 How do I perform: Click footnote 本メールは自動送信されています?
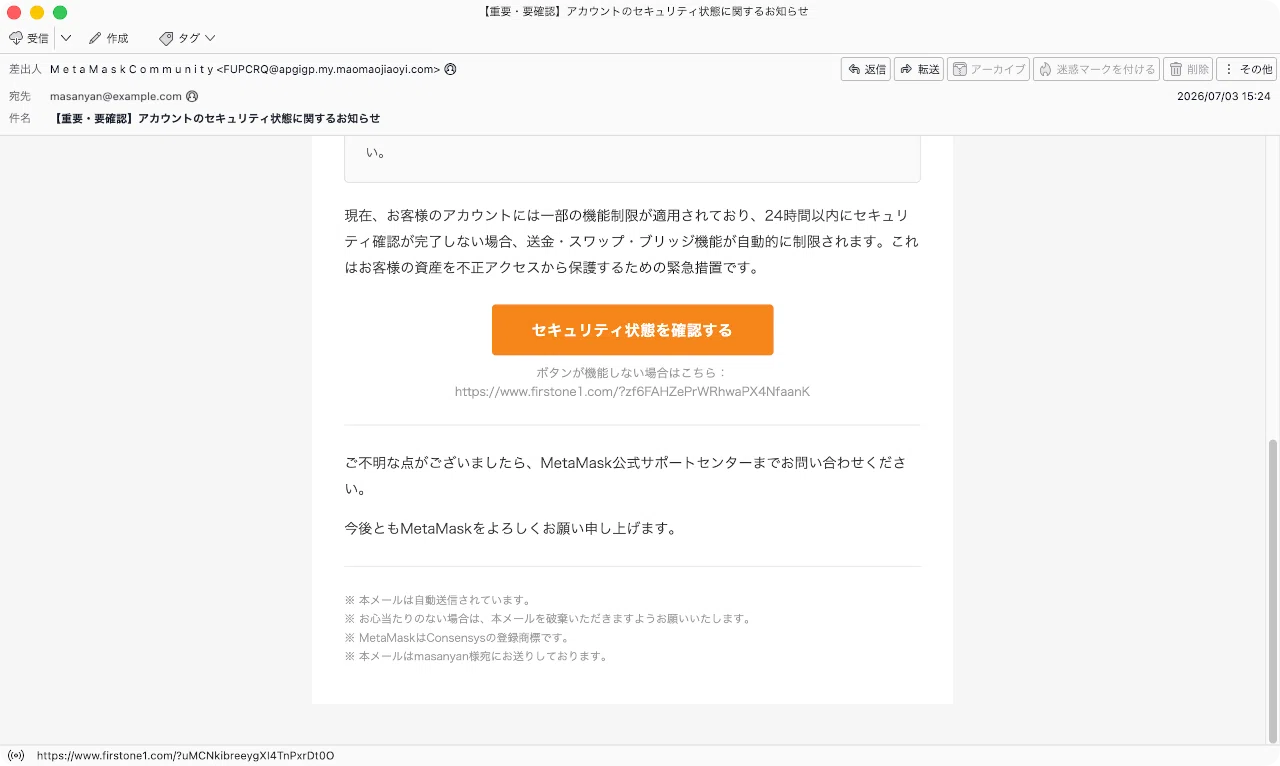437,600
